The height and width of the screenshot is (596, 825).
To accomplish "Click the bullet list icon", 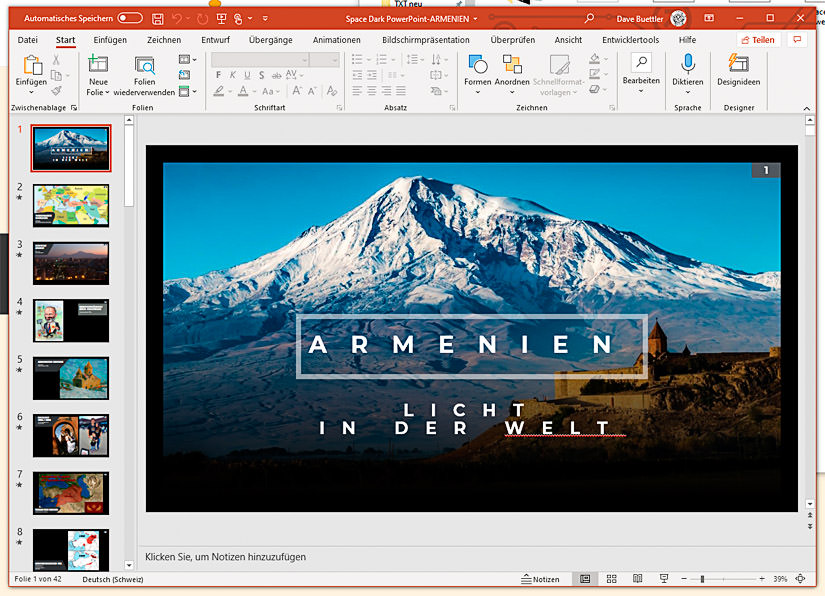I will coord(357,59).
